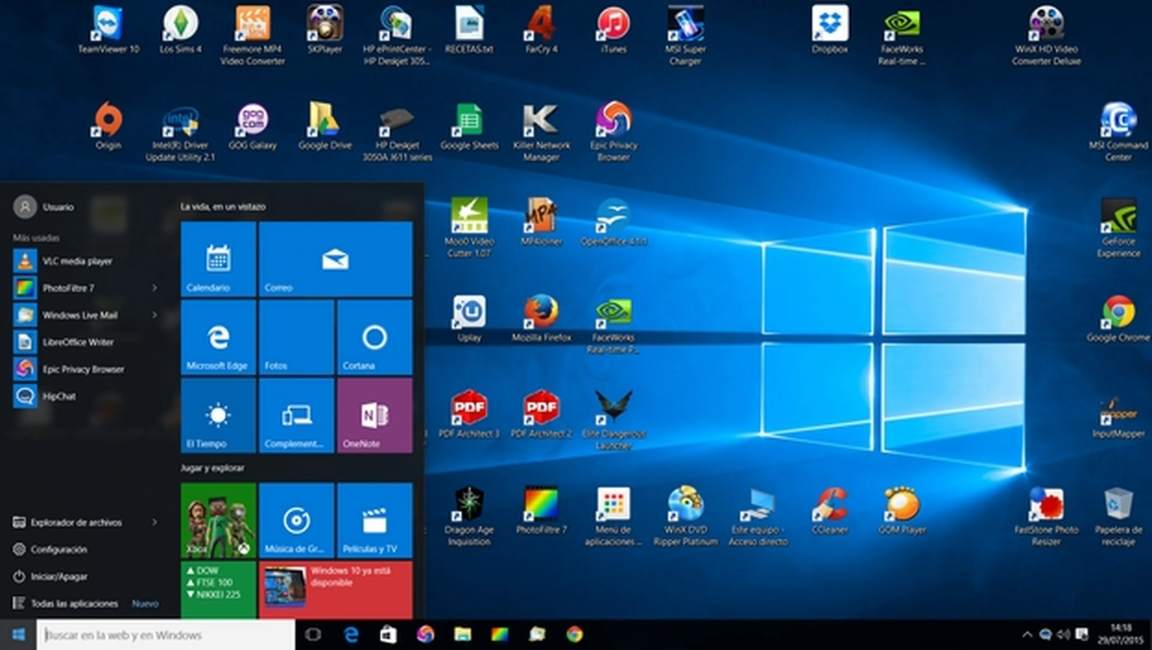Open the Dropbox desktop icon

coord(830,25)
